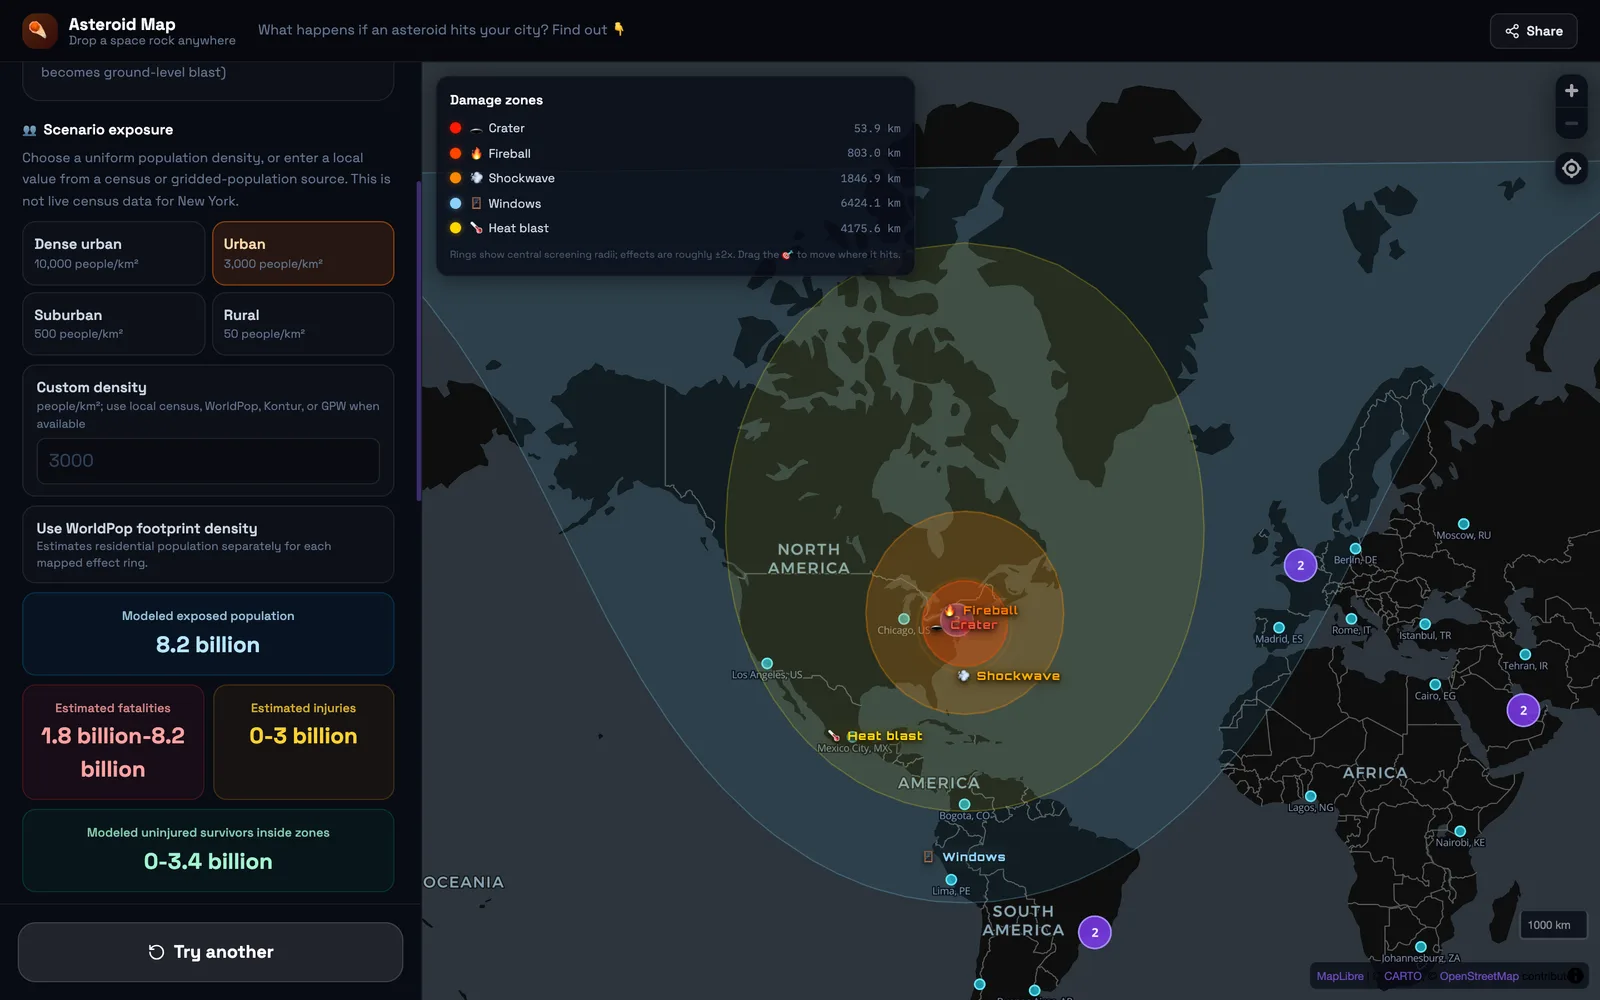This screenshot has width=1600, height=1000.
Task: Enable Use WorldPop footprint density
Action: tap(208, 544)
